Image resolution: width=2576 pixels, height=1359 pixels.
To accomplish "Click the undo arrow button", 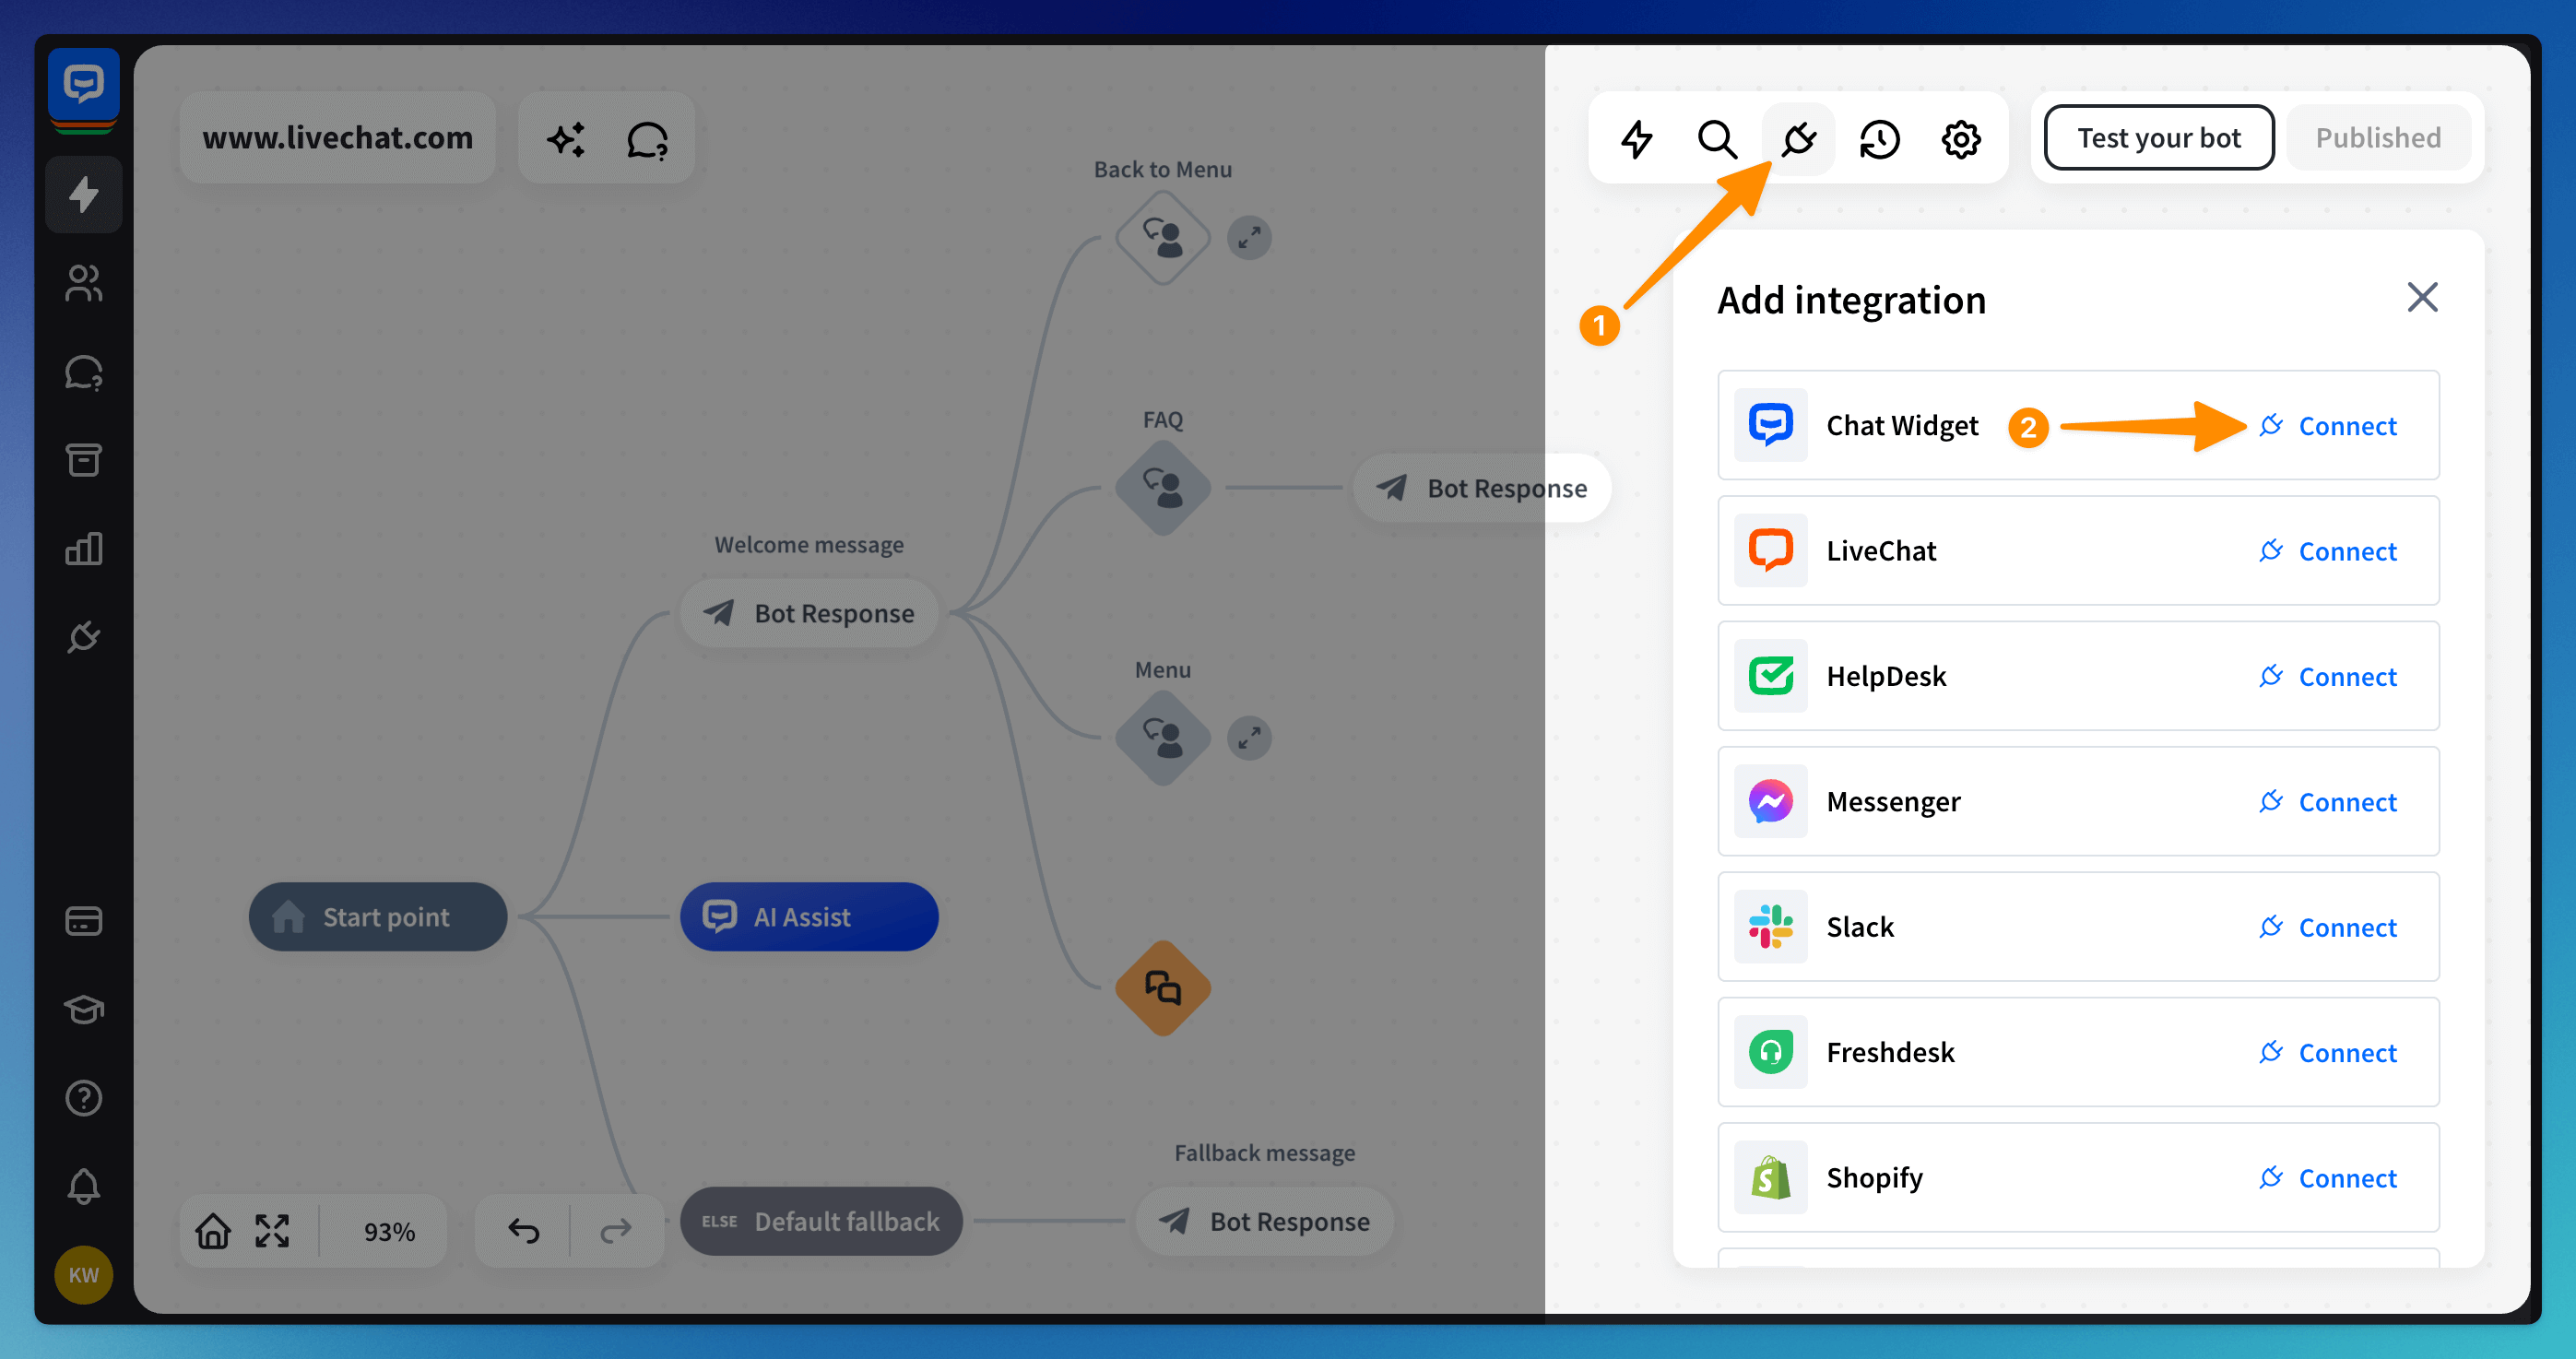I will coord(523,1230).
